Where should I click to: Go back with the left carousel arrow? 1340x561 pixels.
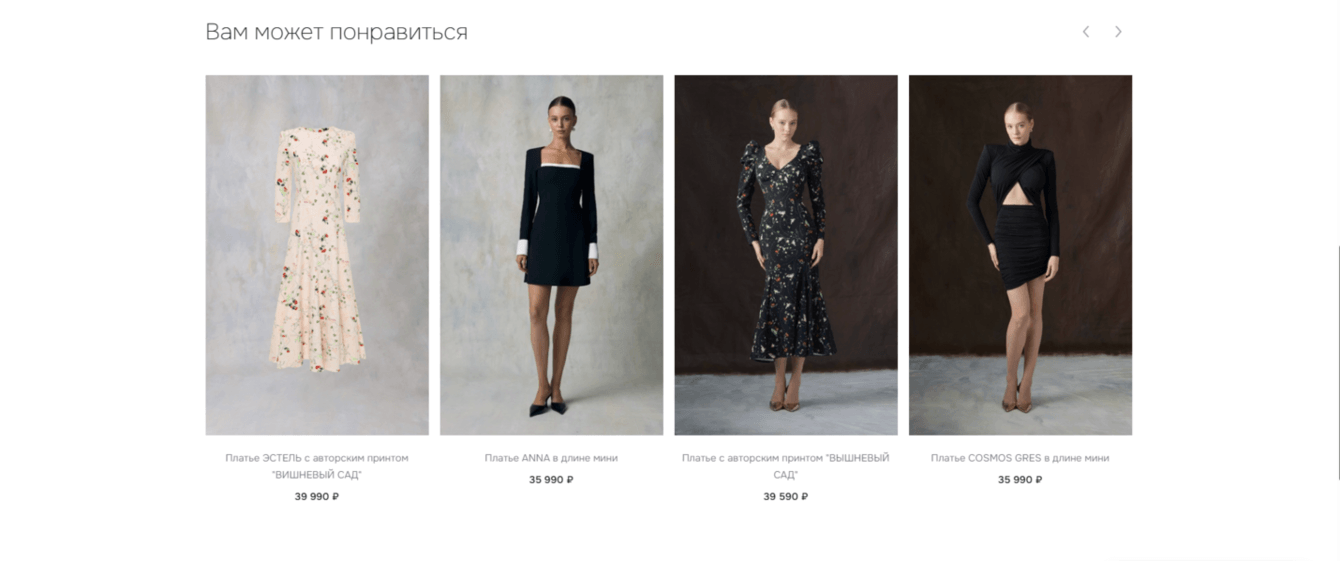click(x=1086, y=32)
